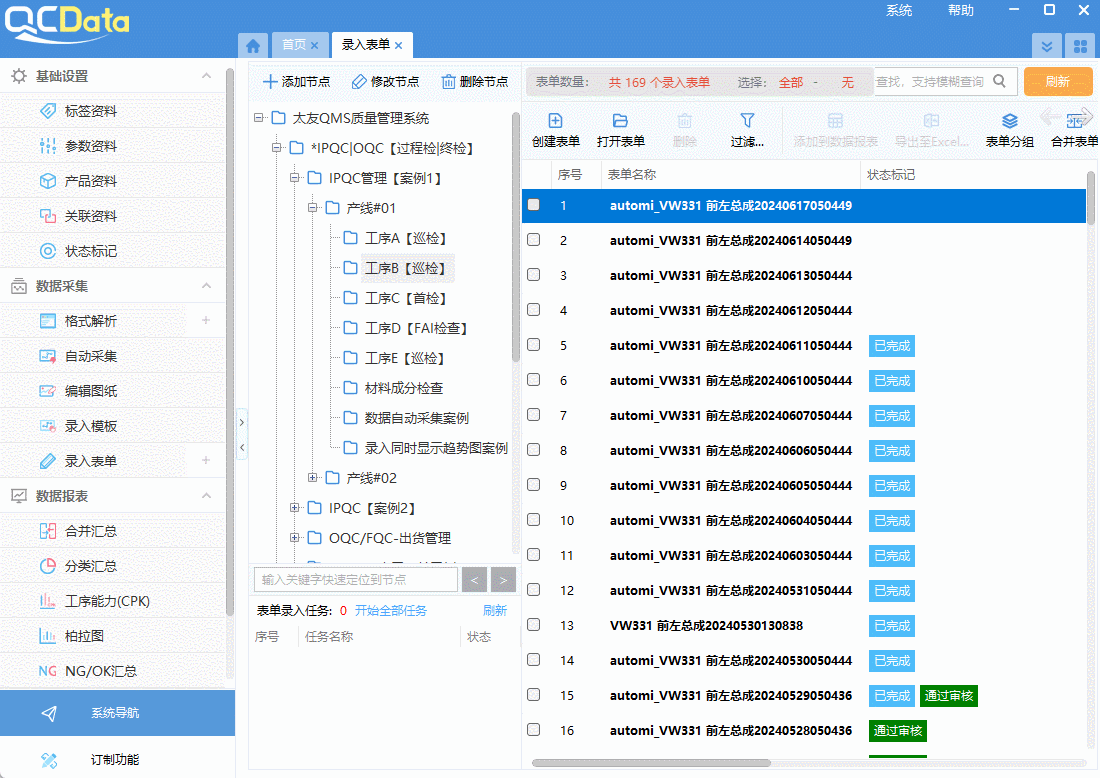Switch to the 首页 tab
Screen dimensions: 1100x778
point(298,44)
